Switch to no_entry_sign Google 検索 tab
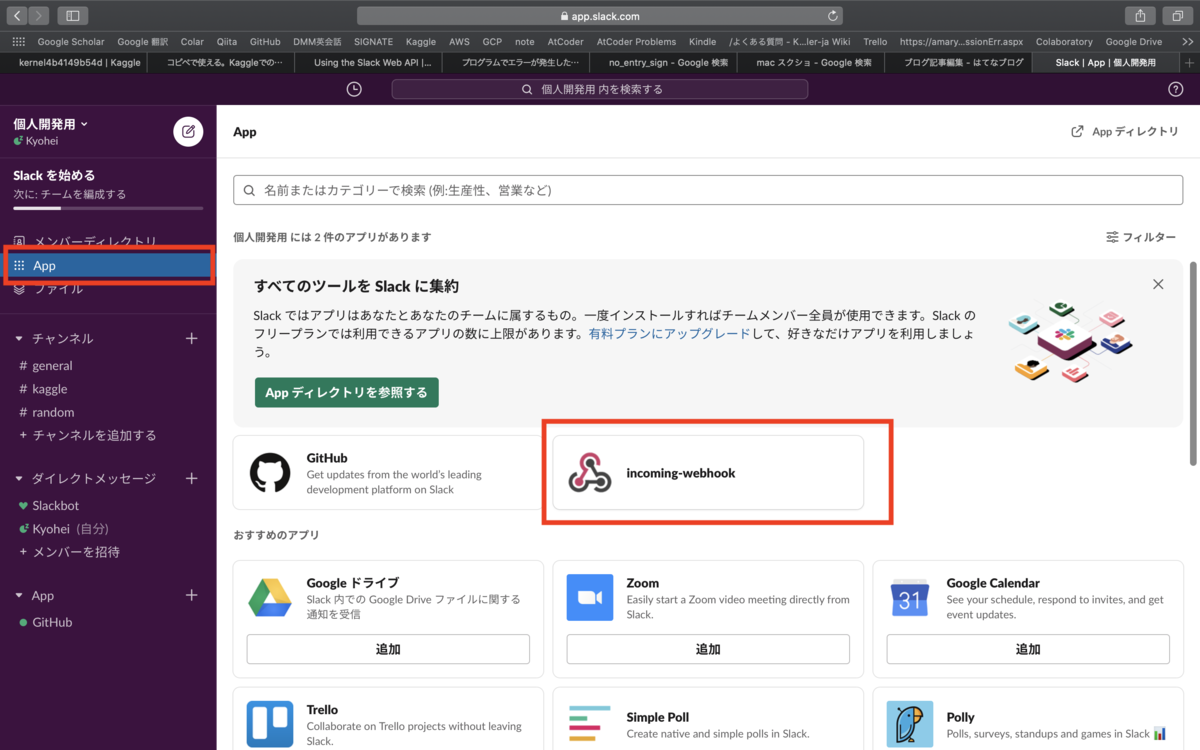Image resolution: width=1200 pixels, height=750 pixels. 666,62
